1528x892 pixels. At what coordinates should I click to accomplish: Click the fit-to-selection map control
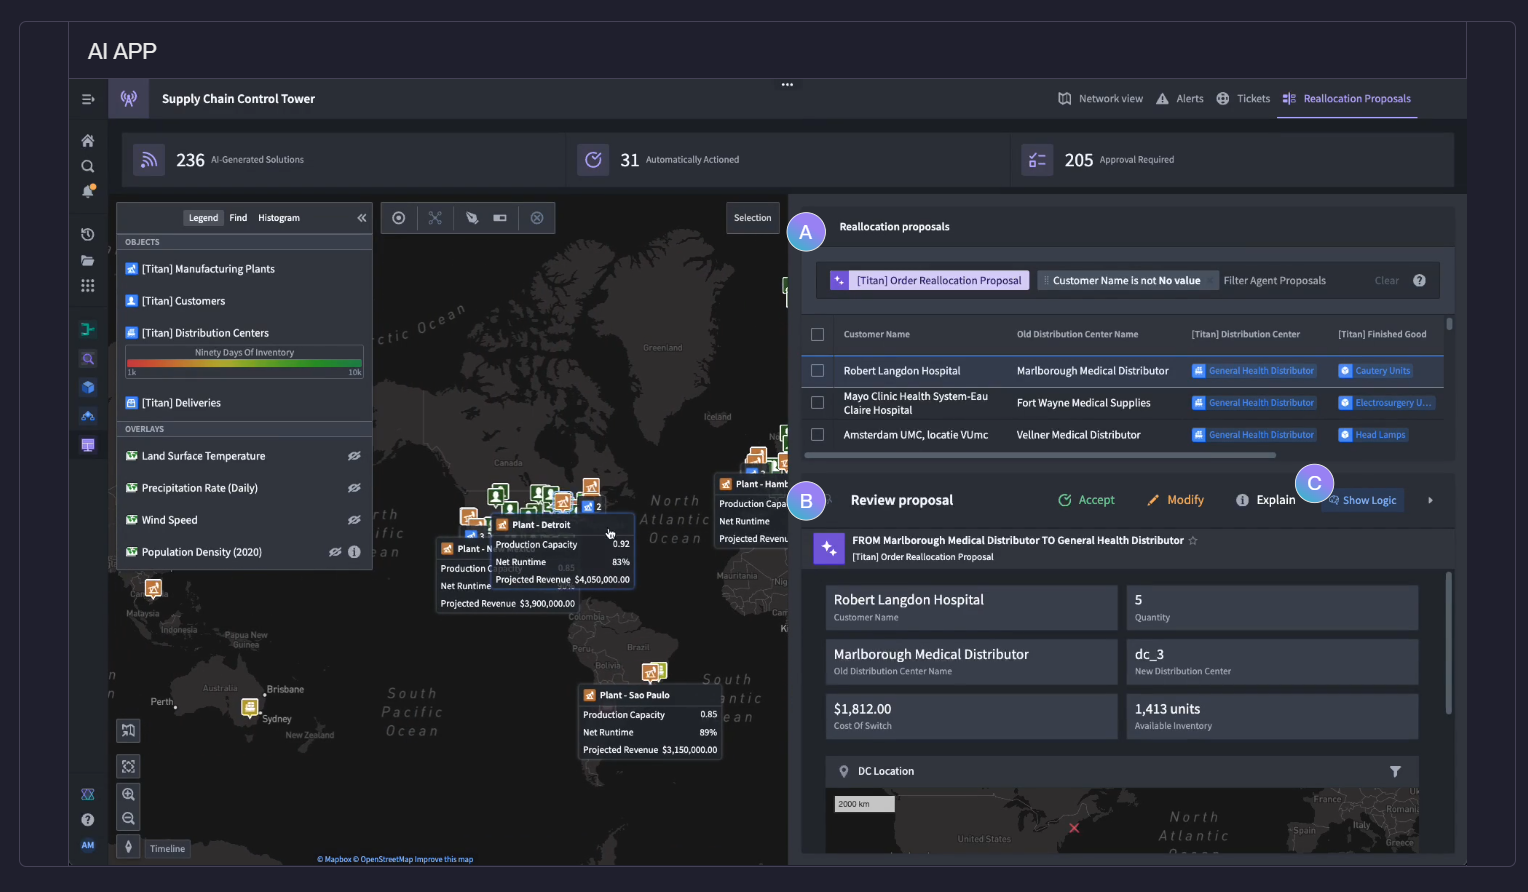[x=128, y=766]
